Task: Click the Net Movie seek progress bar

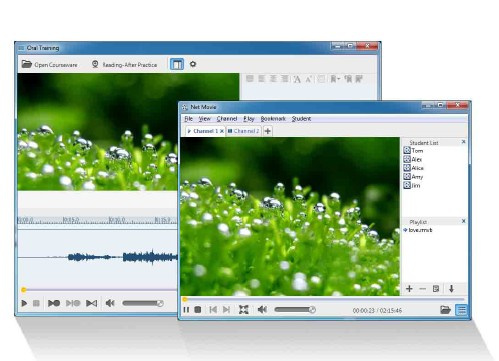Action: point(323,299)
